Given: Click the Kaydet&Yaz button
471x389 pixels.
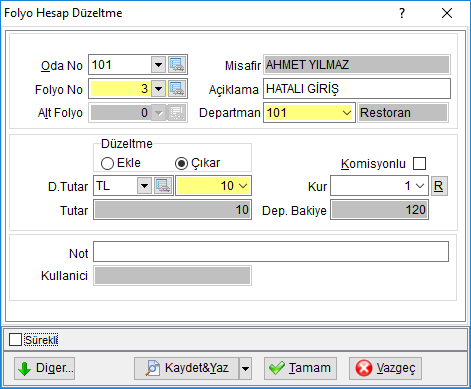Looking at the screenshot, I should 187,368.
